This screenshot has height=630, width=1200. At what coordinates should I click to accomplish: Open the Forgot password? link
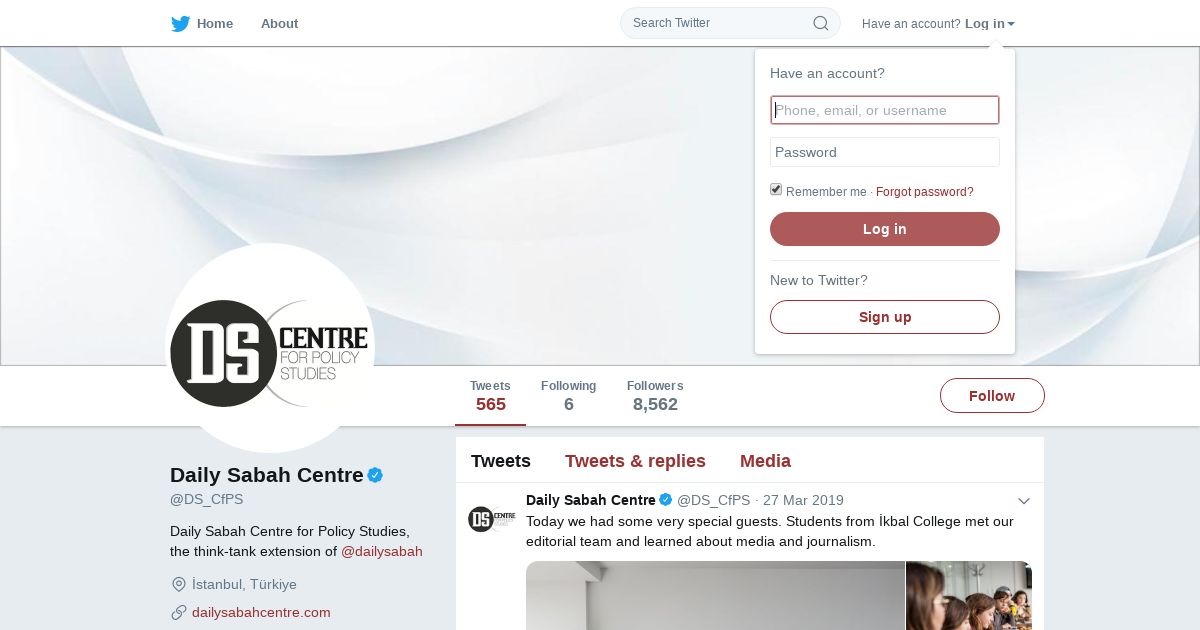(x=925, y=192)
